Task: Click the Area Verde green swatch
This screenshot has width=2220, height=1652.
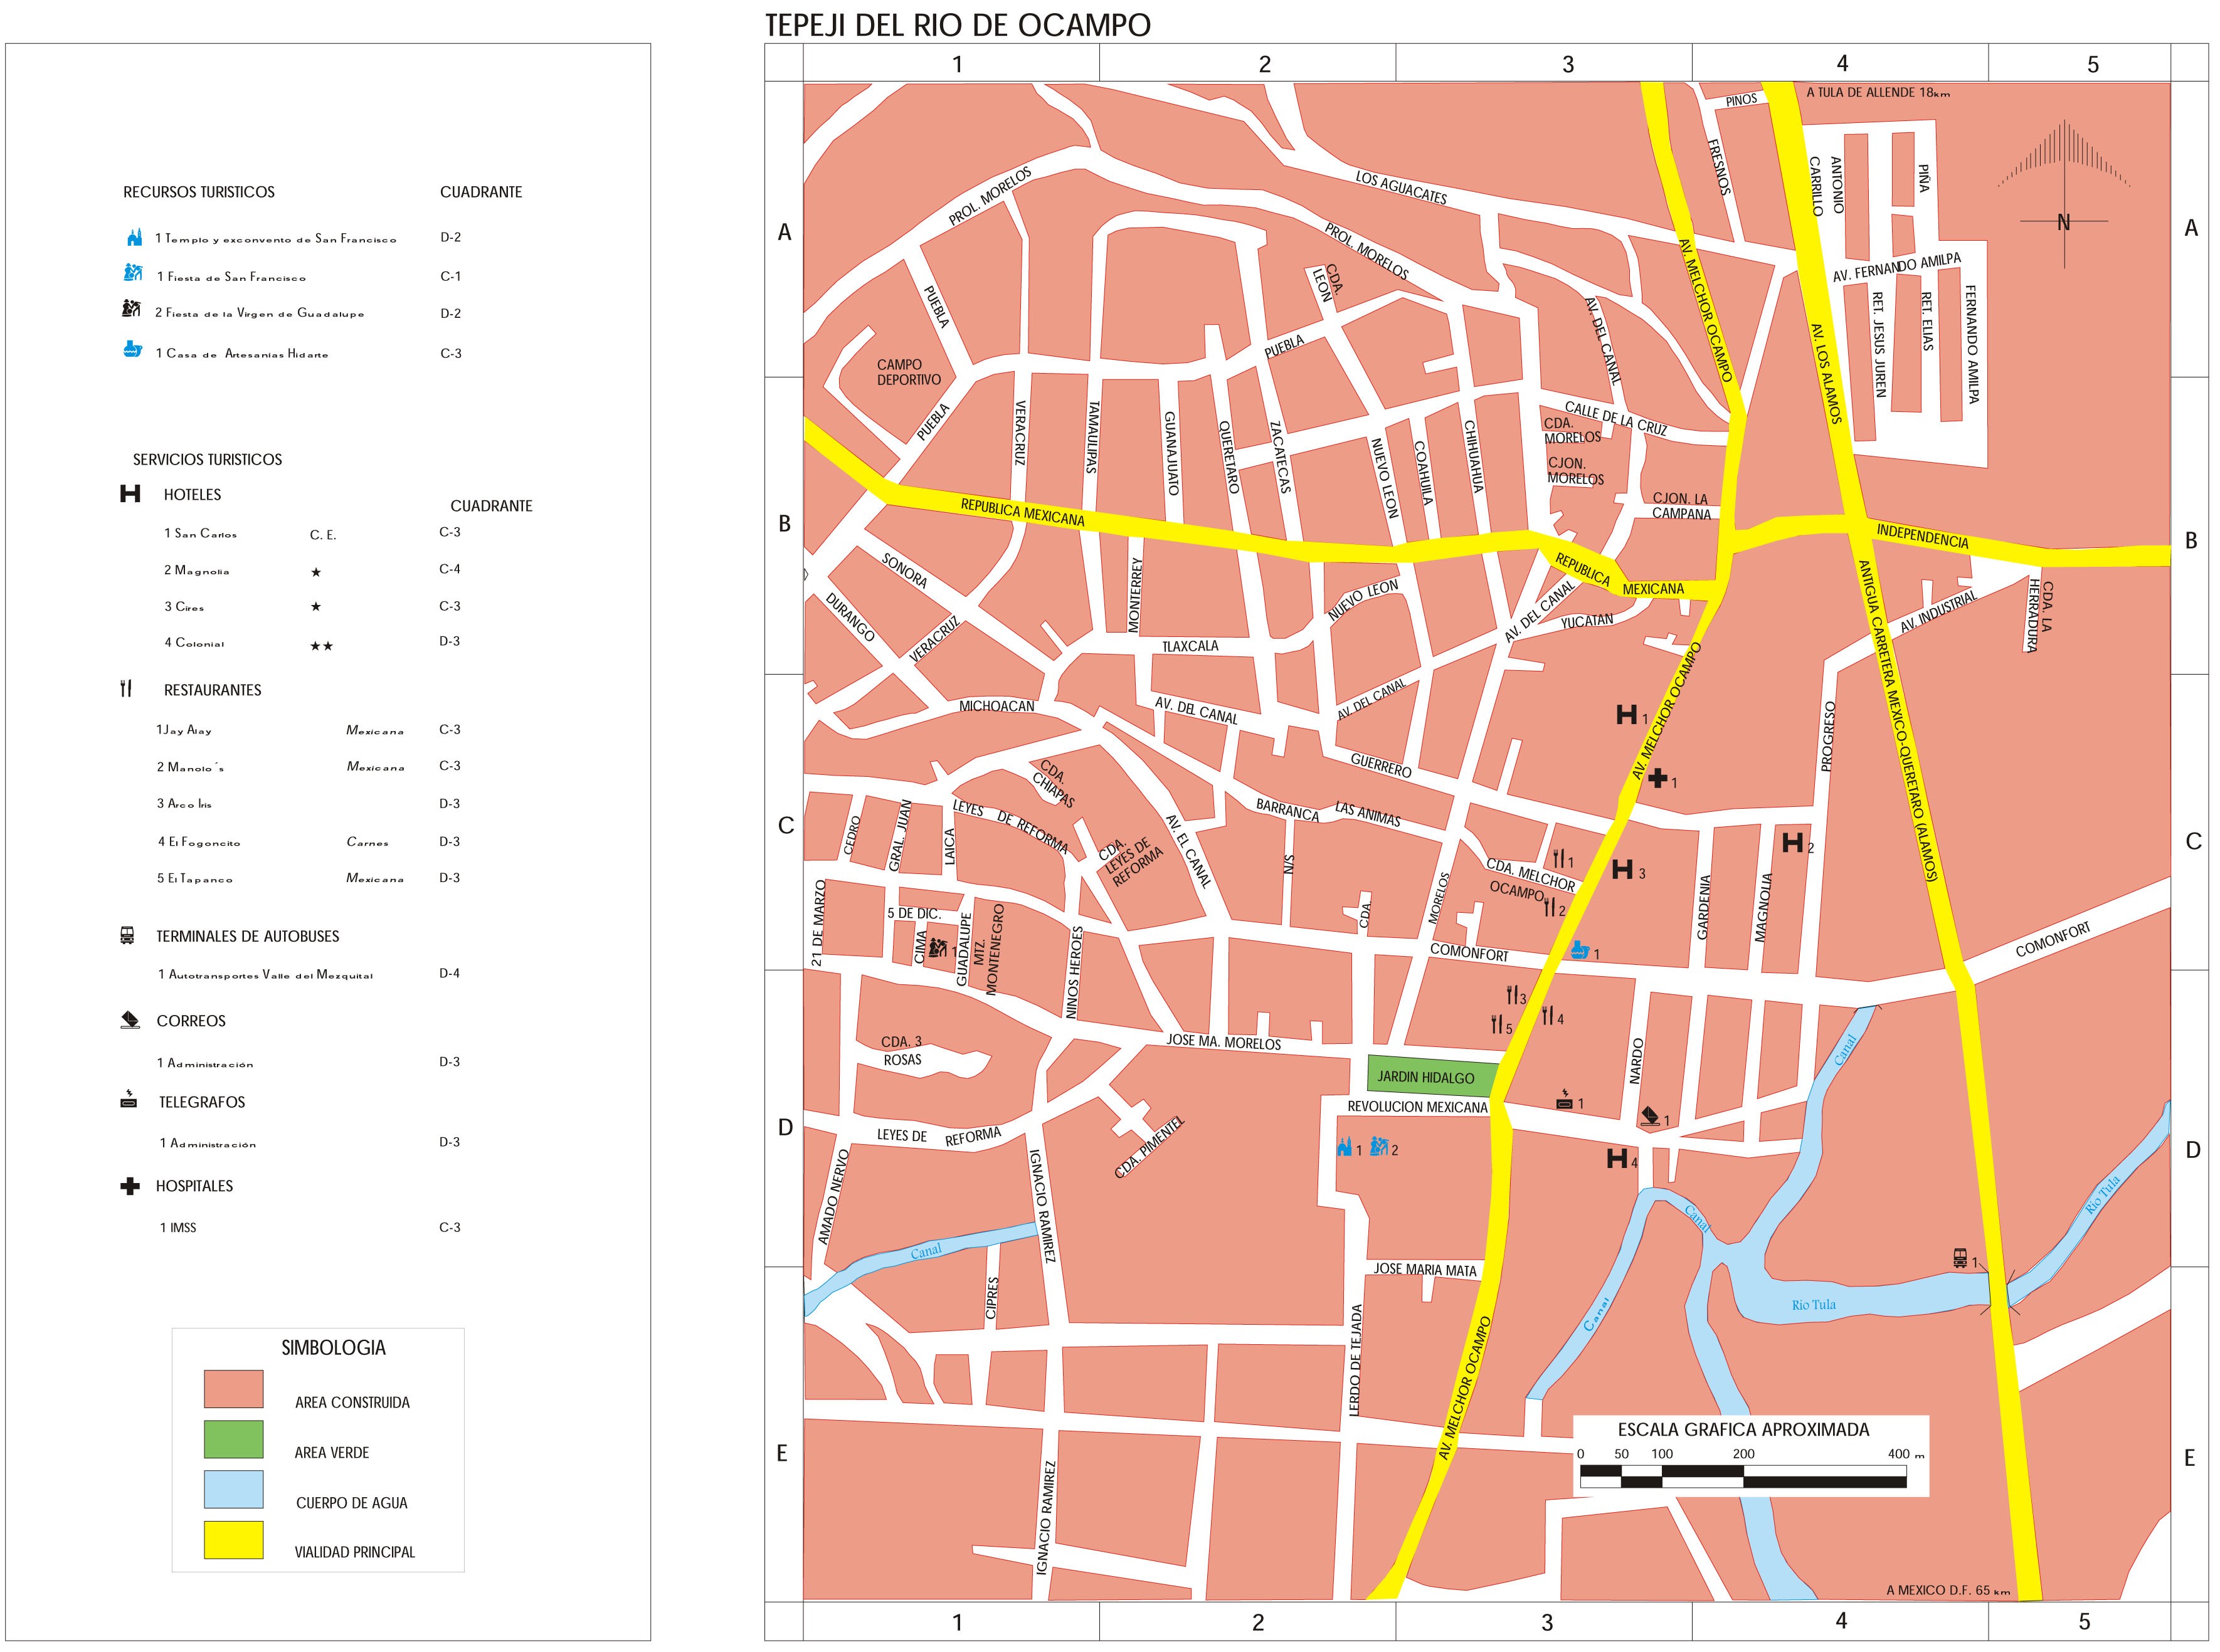Action: [233, 1439]
